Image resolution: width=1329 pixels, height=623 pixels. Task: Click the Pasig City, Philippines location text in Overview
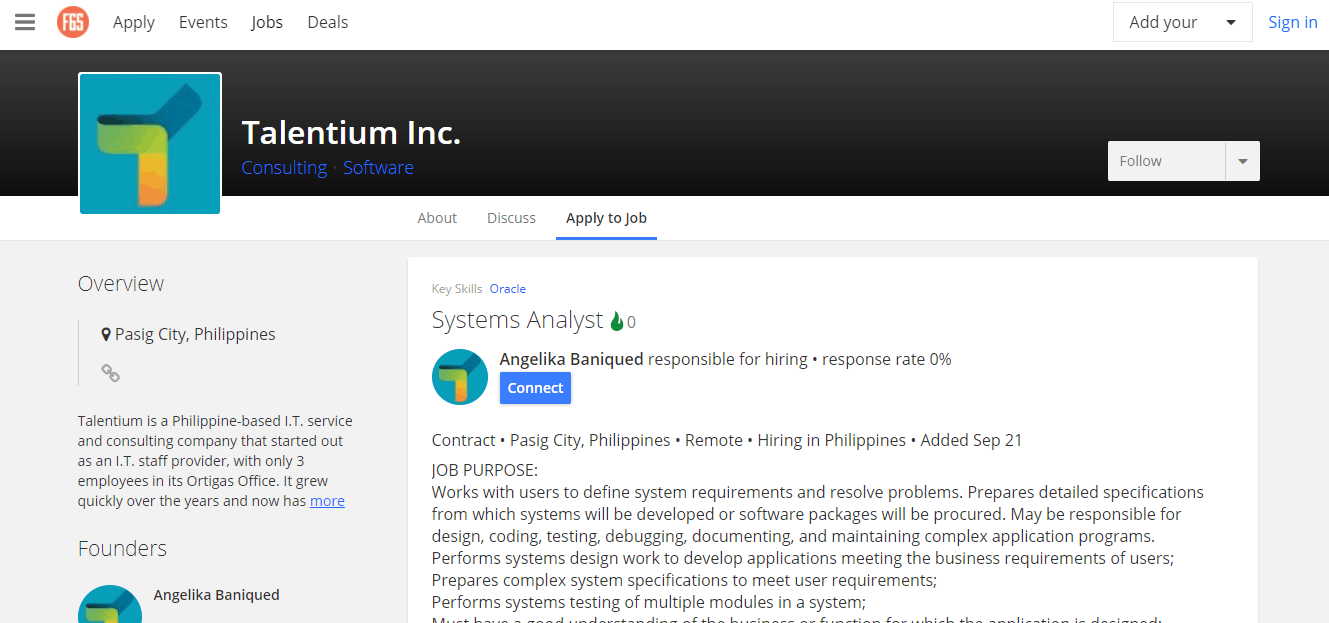pos(195,335)
